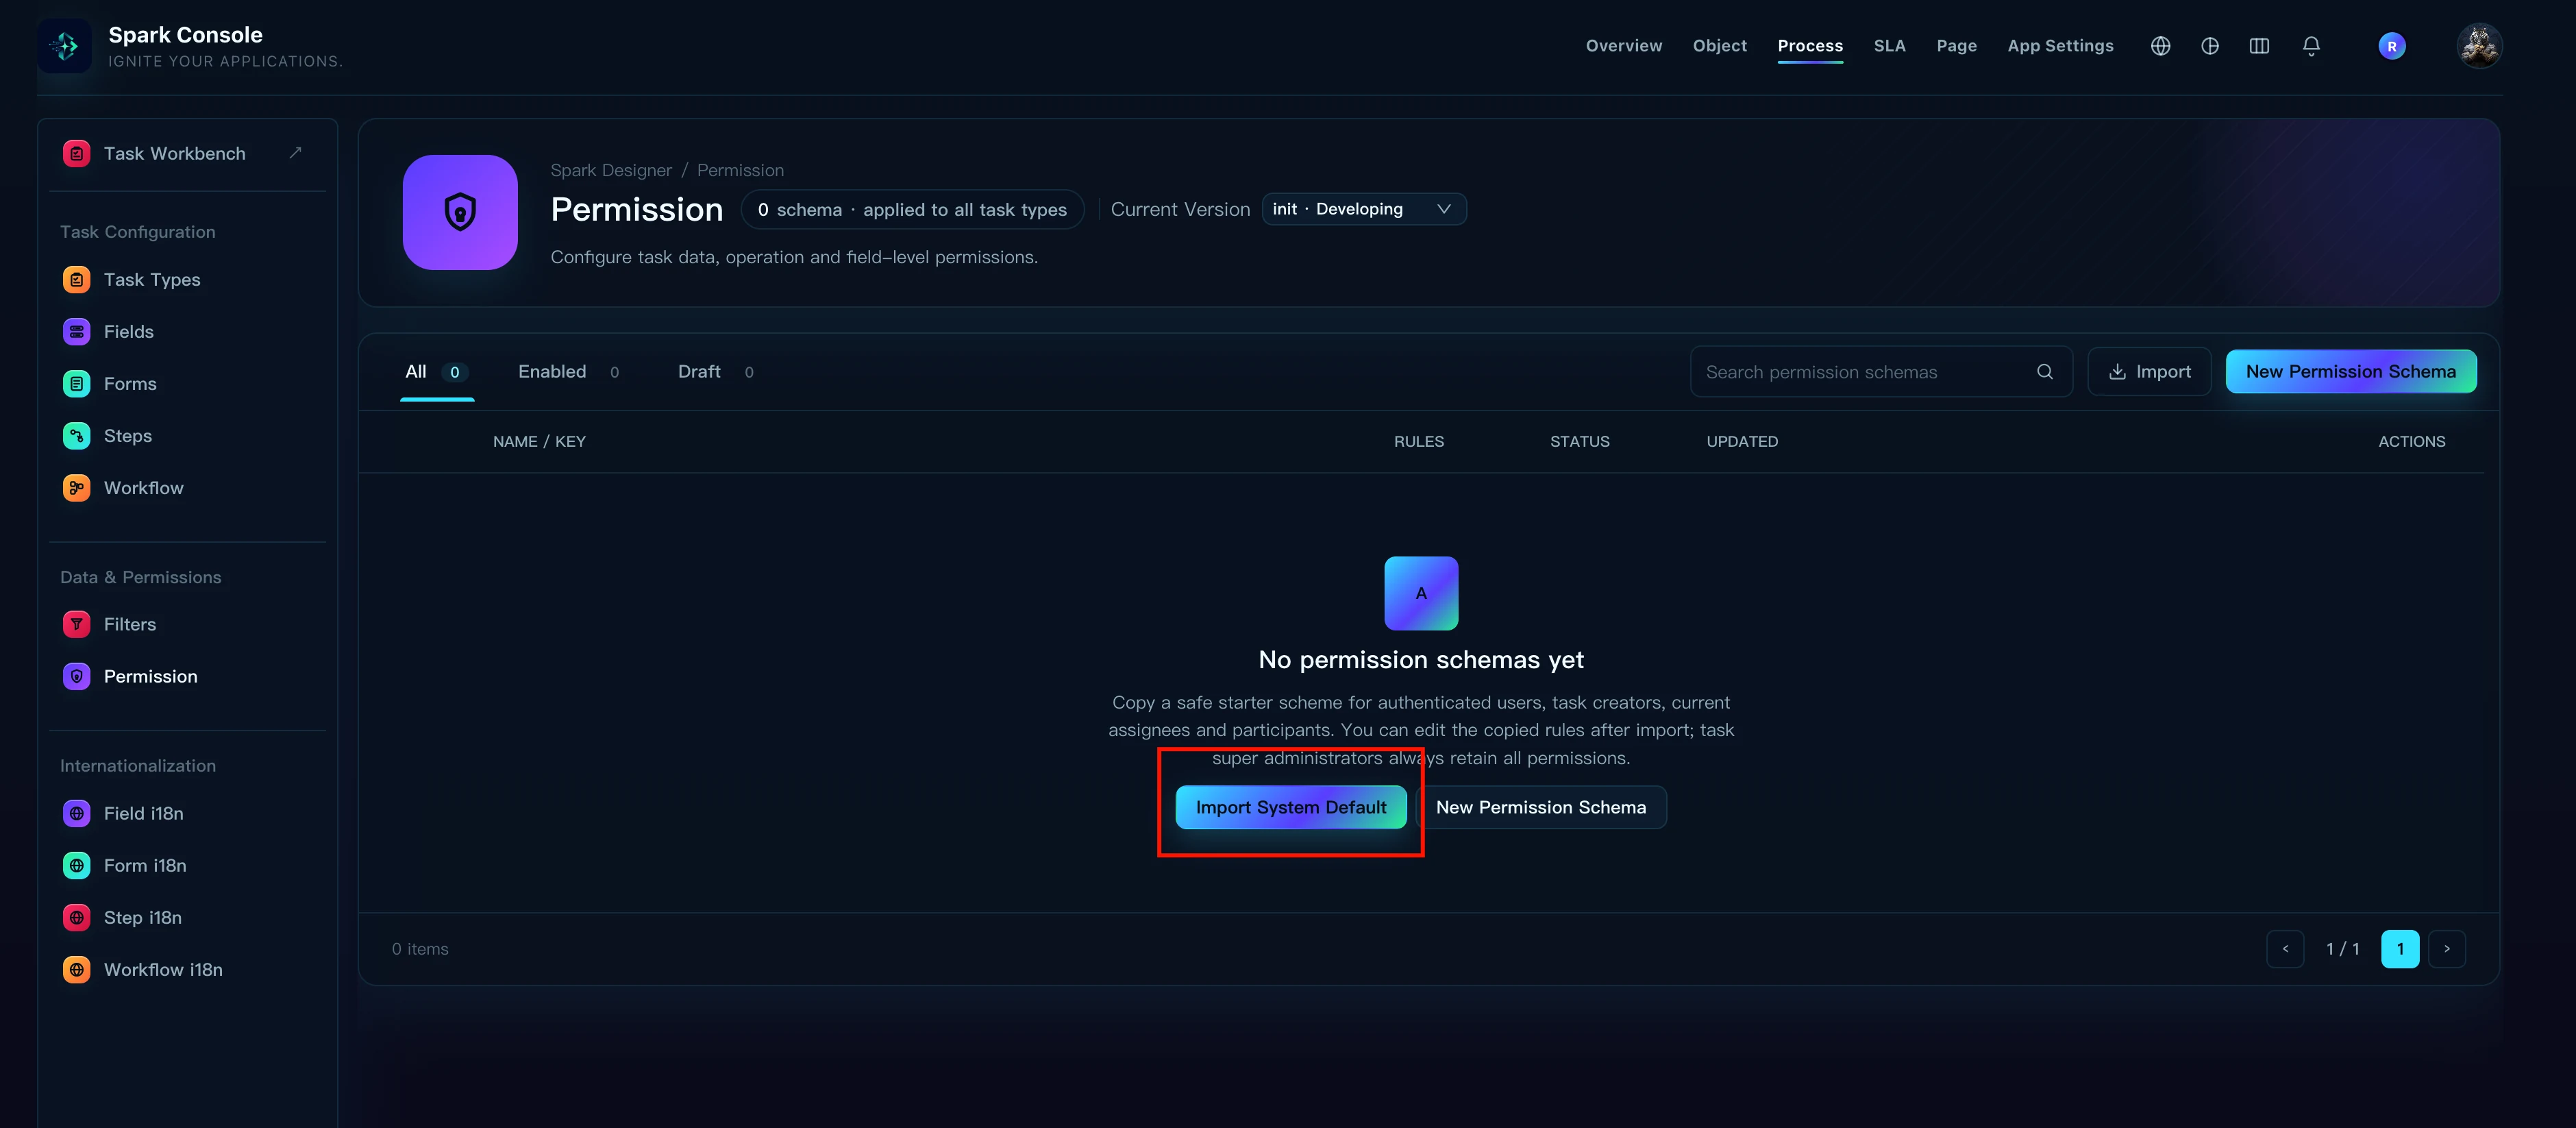Open Task Workbench external arrow icon
Image resolution: width=2576 pixels, height=1128 pixels.
pos(295,153)
